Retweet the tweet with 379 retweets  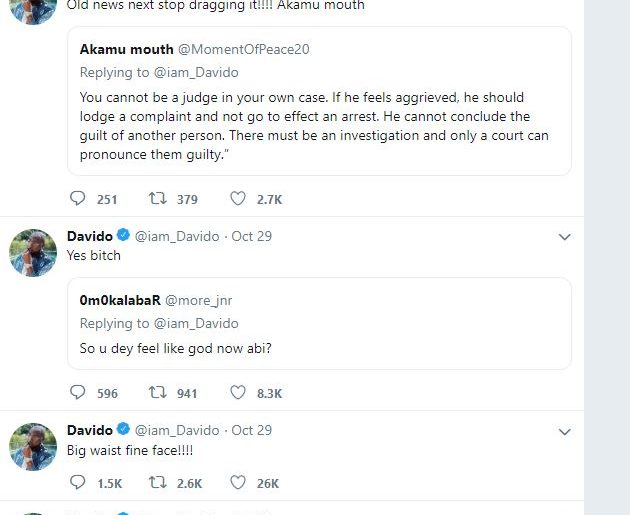[x=156, y=199]
